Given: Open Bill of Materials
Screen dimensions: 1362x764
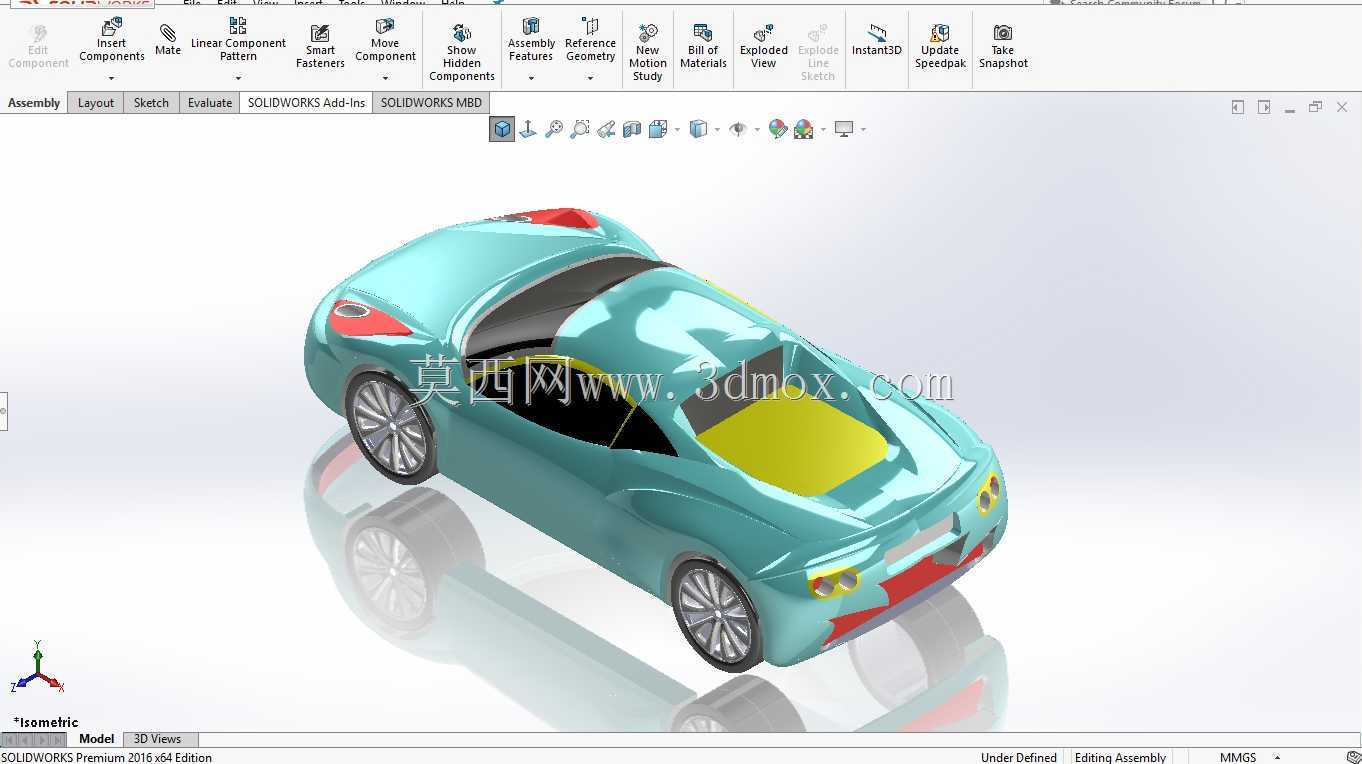Looking at the screenshot, I should (x=703, y=47).
